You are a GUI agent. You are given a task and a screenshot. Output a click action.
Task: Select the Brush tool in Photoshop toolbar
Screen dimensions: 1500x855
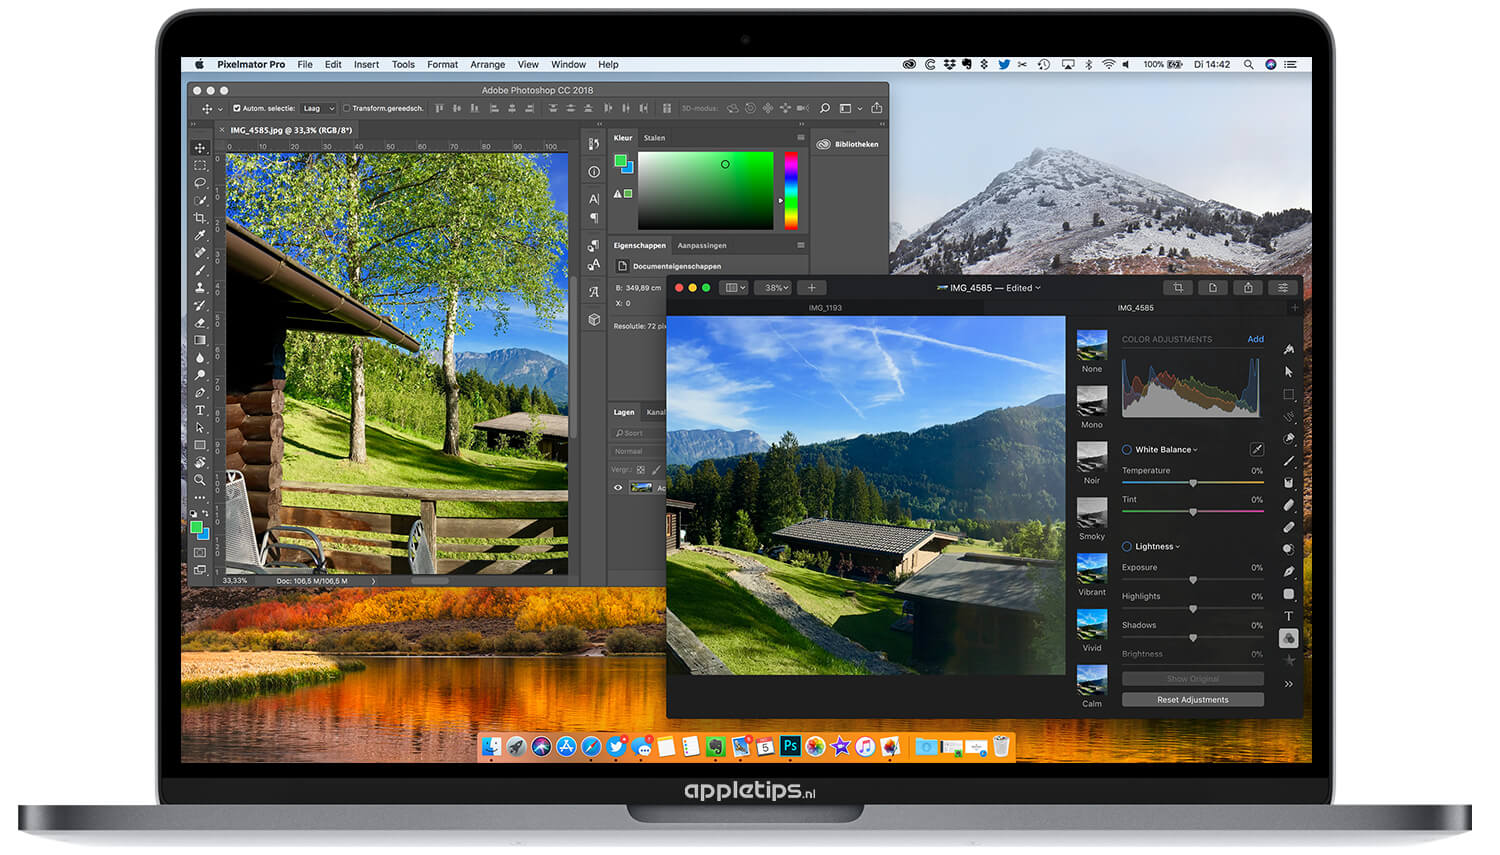(x=200, y=270)
